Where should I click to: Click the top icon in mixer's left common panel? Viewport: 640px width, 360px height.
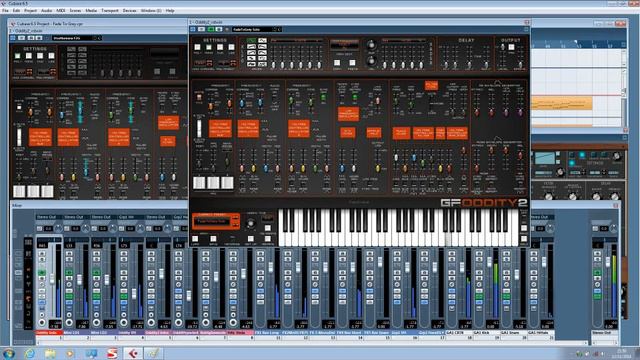[28, 242]
